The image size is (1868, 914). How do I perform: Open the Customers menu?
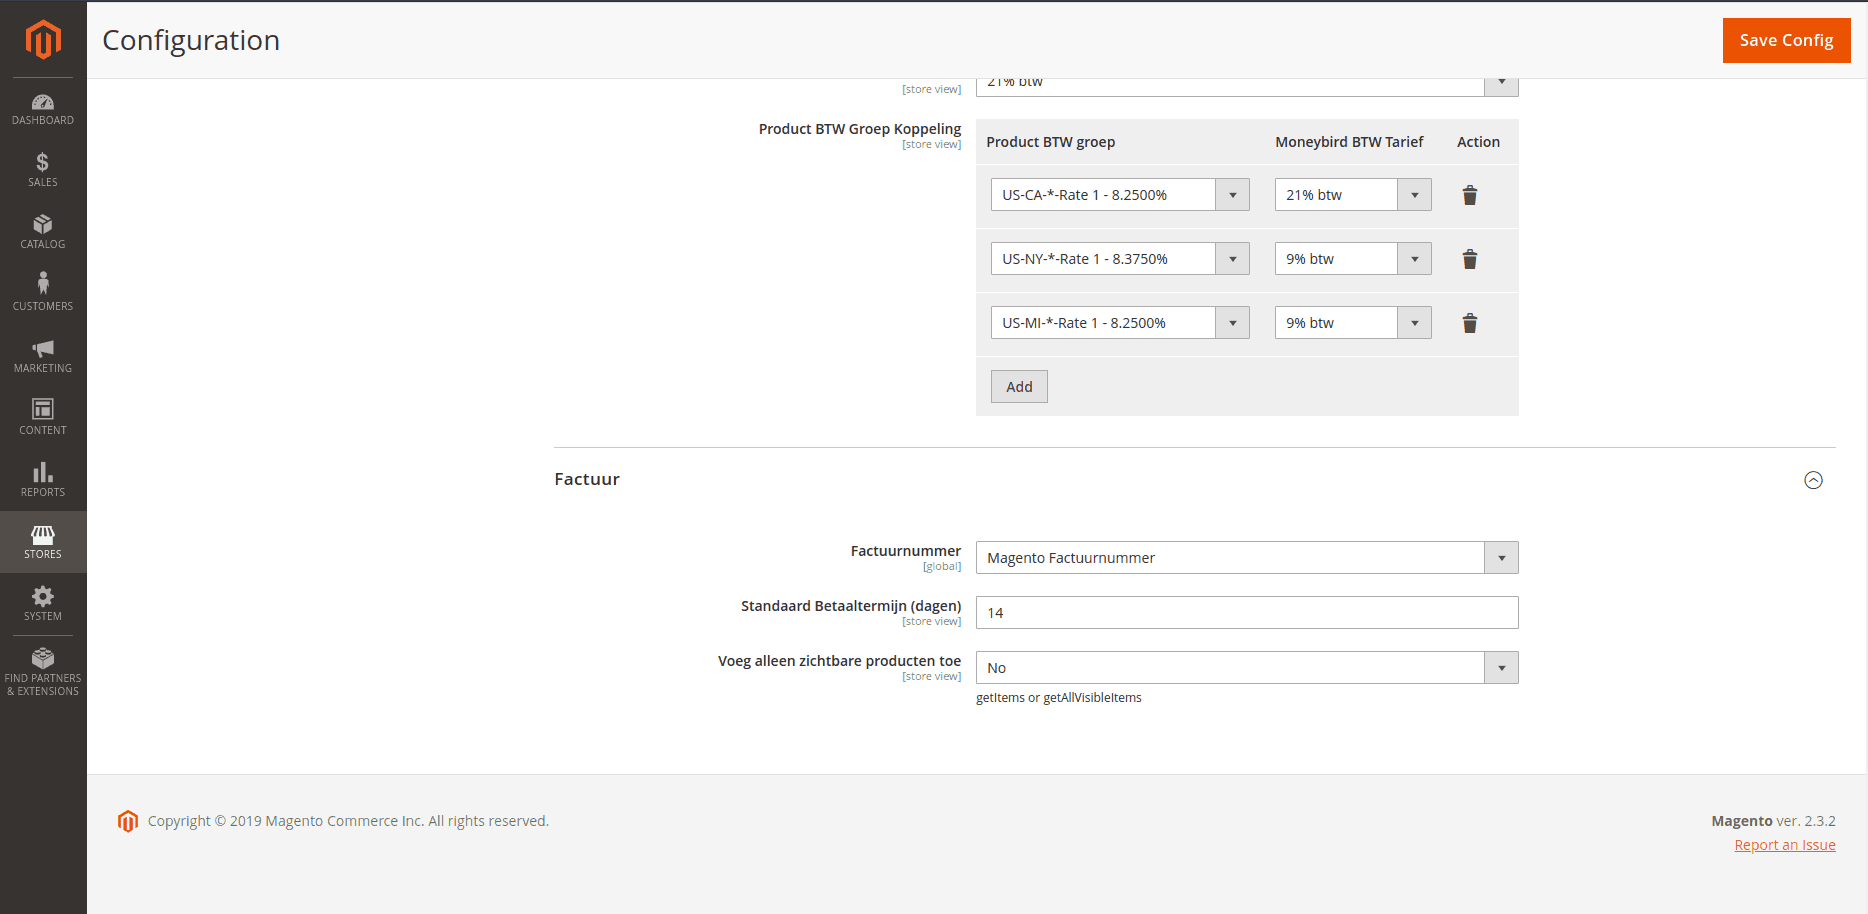[43, 294]
